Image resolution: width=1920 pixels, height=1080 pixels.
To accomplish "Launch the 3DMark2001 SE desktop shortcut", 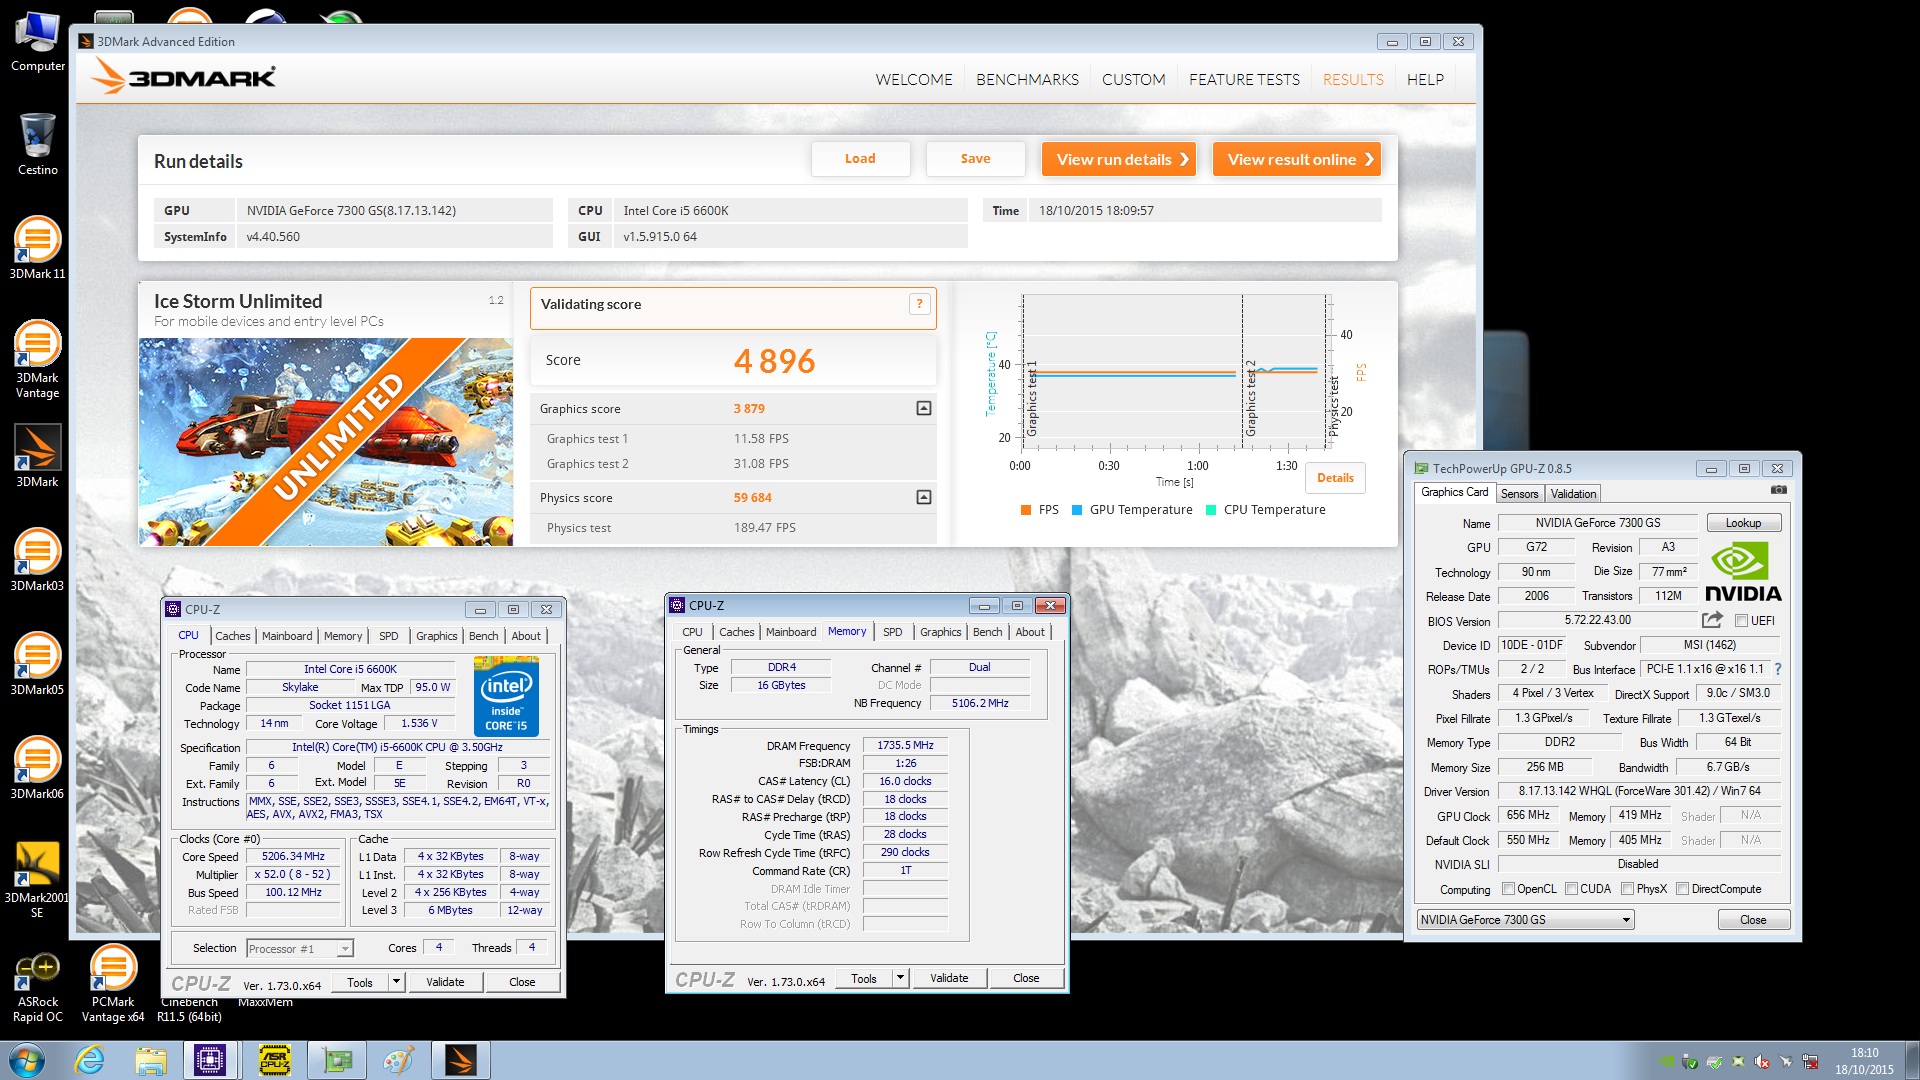I will pos(37,879).
